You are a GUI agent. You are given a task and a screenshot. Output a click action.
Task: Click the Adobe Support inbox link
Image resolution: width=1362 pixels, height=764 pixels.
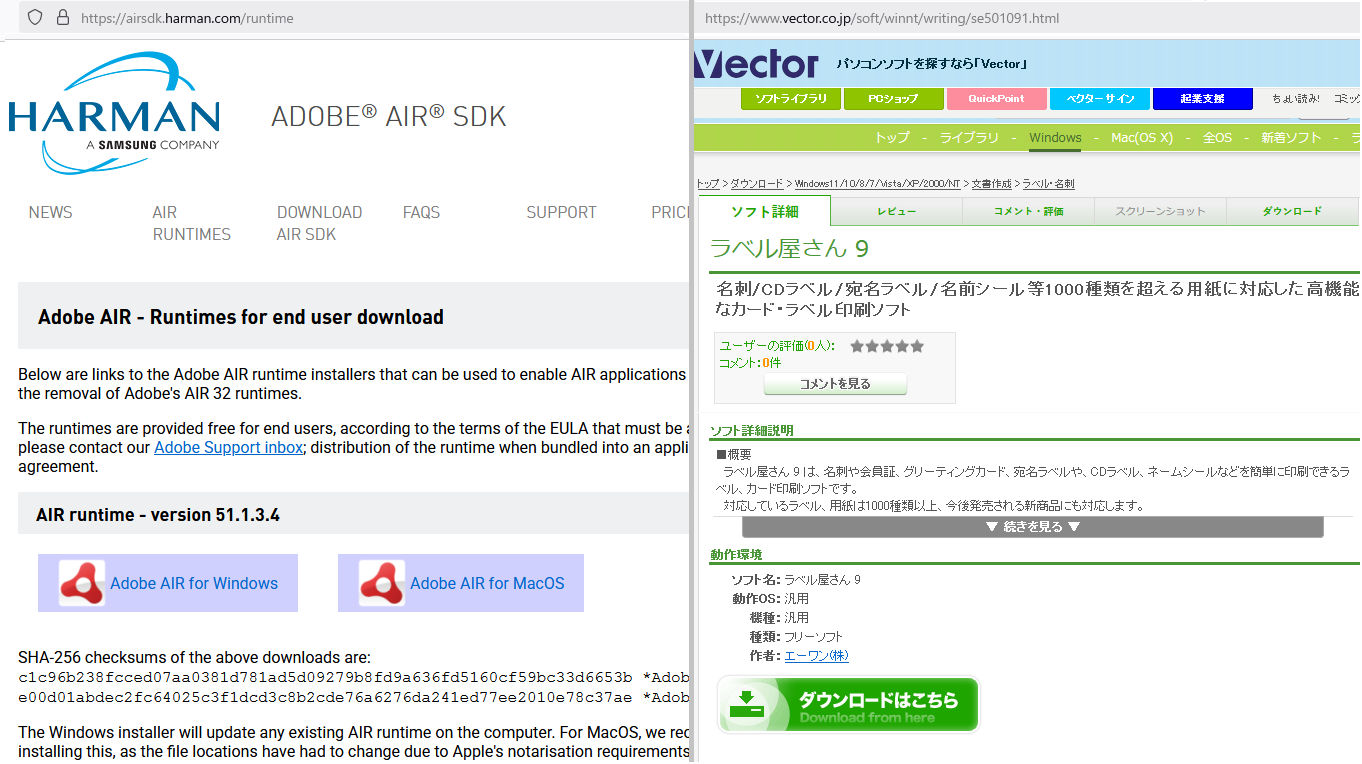point(228,447)
